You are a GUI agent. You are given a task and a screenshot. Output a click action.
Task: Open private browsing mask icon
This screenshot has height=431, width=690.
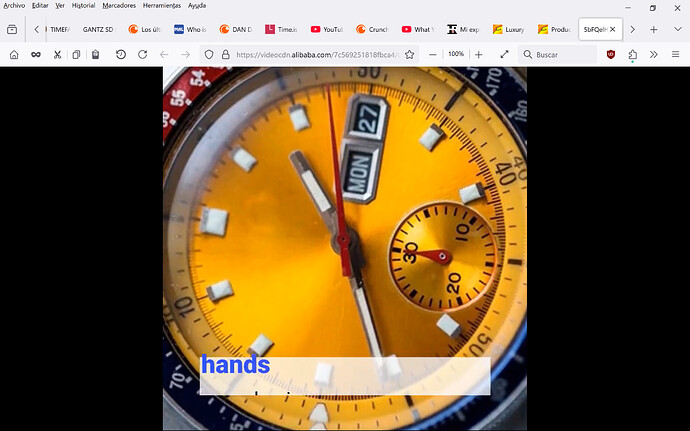coord(36,55)
